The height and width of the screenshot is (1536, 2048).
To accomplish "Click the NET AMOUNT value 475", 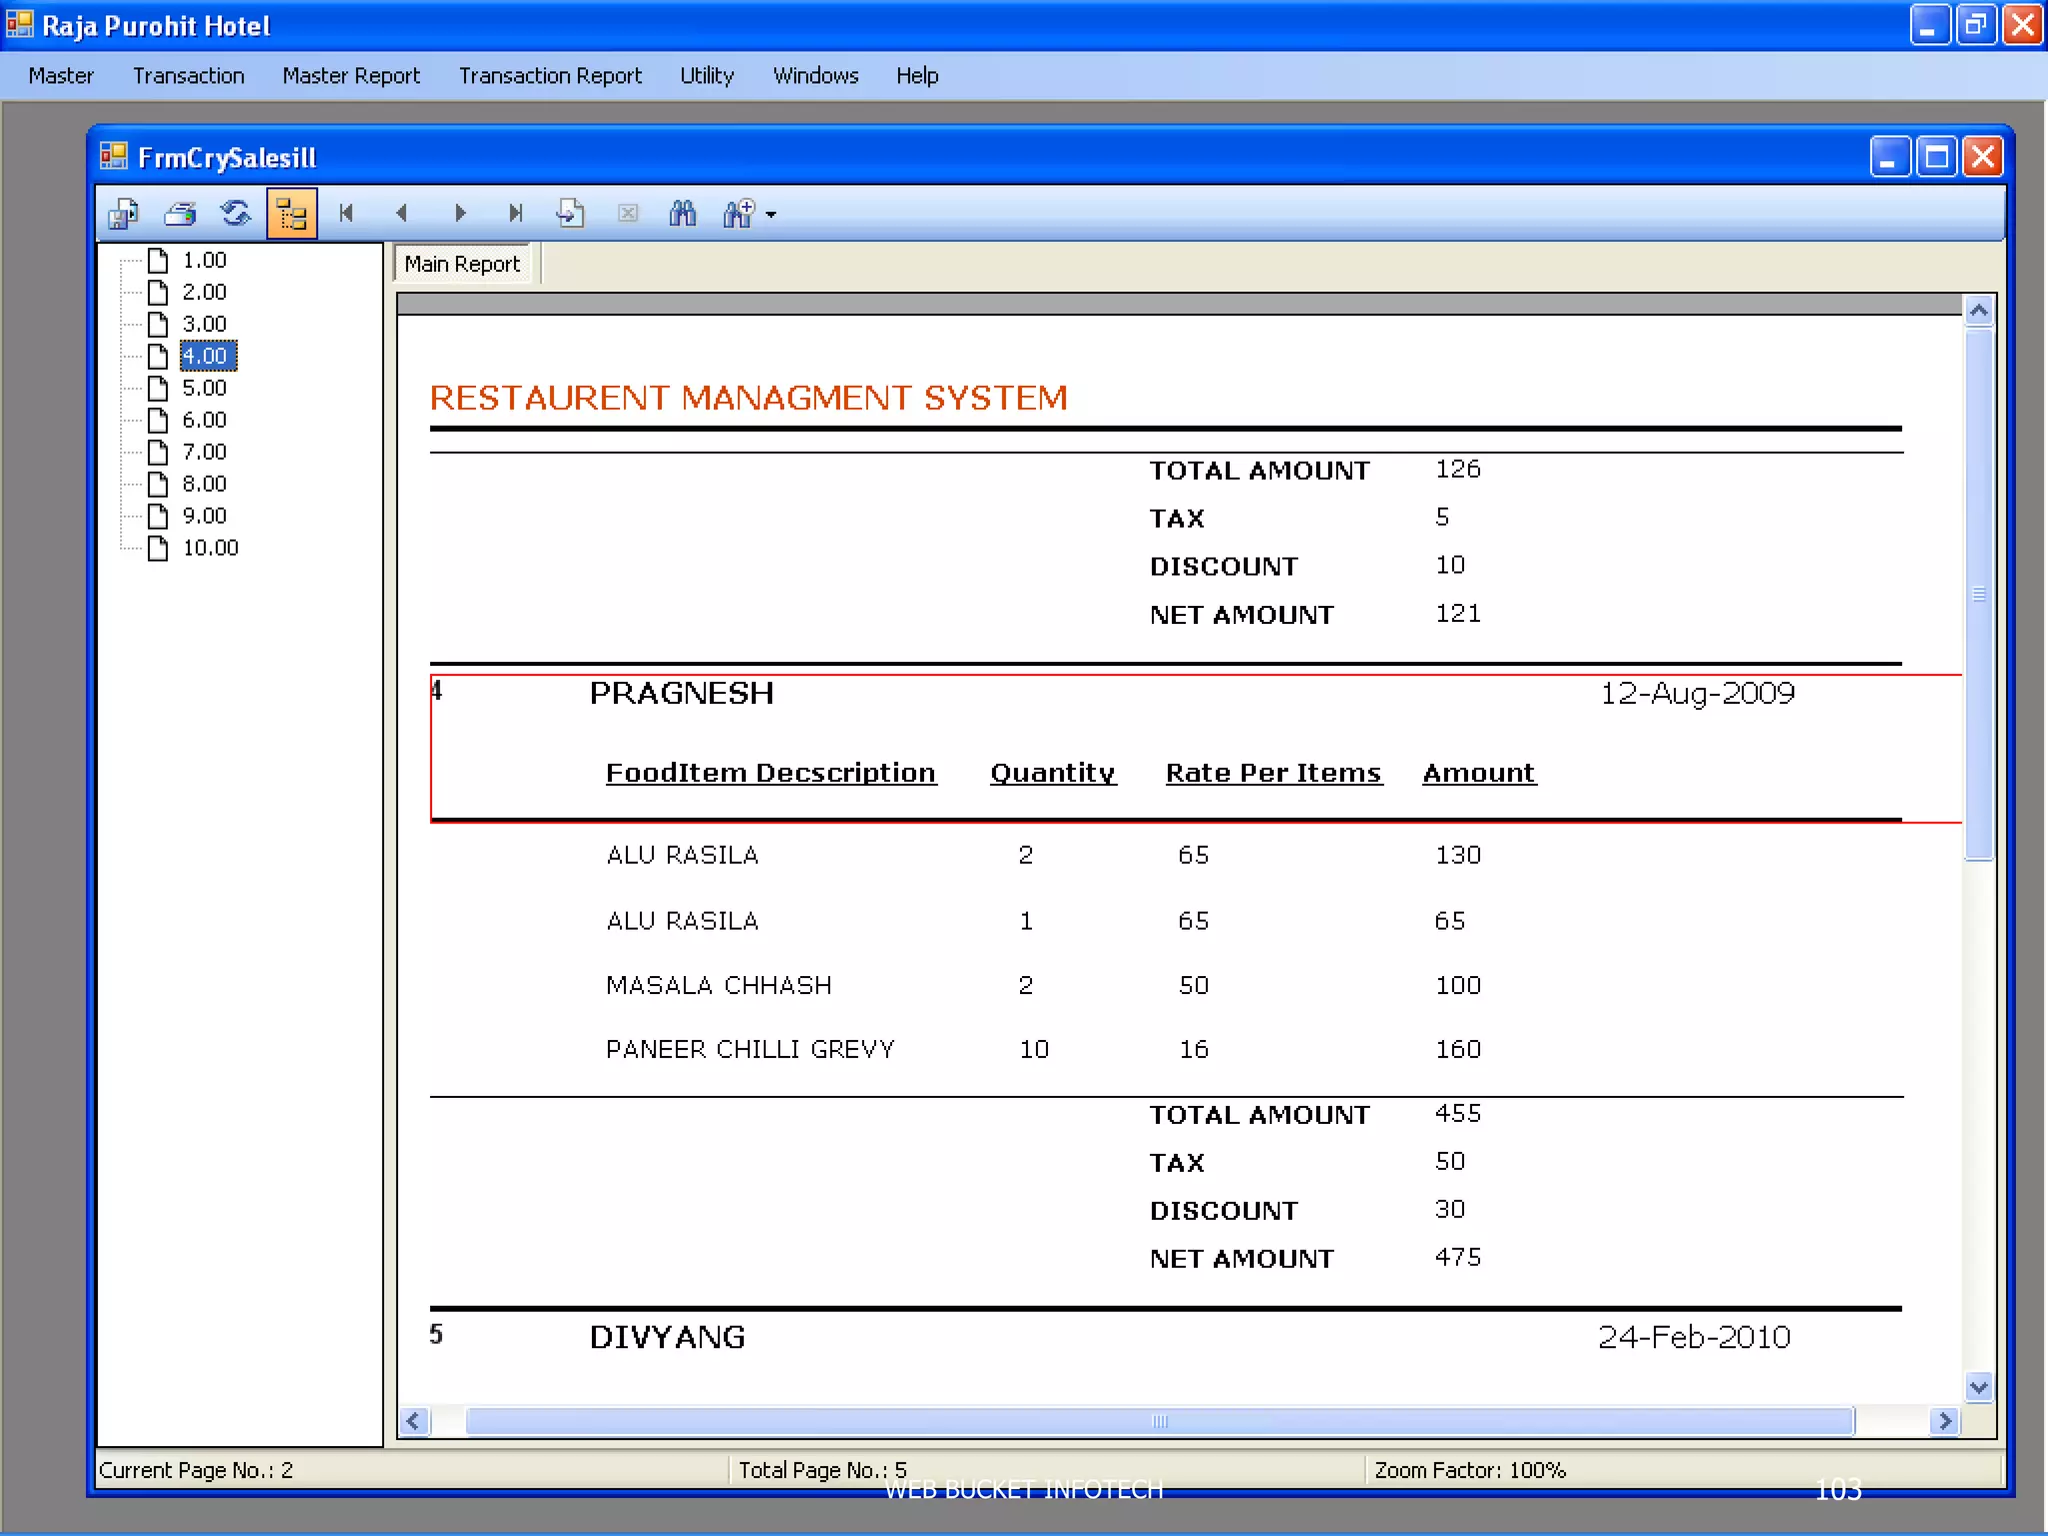I will [x=1458, y=1257].
